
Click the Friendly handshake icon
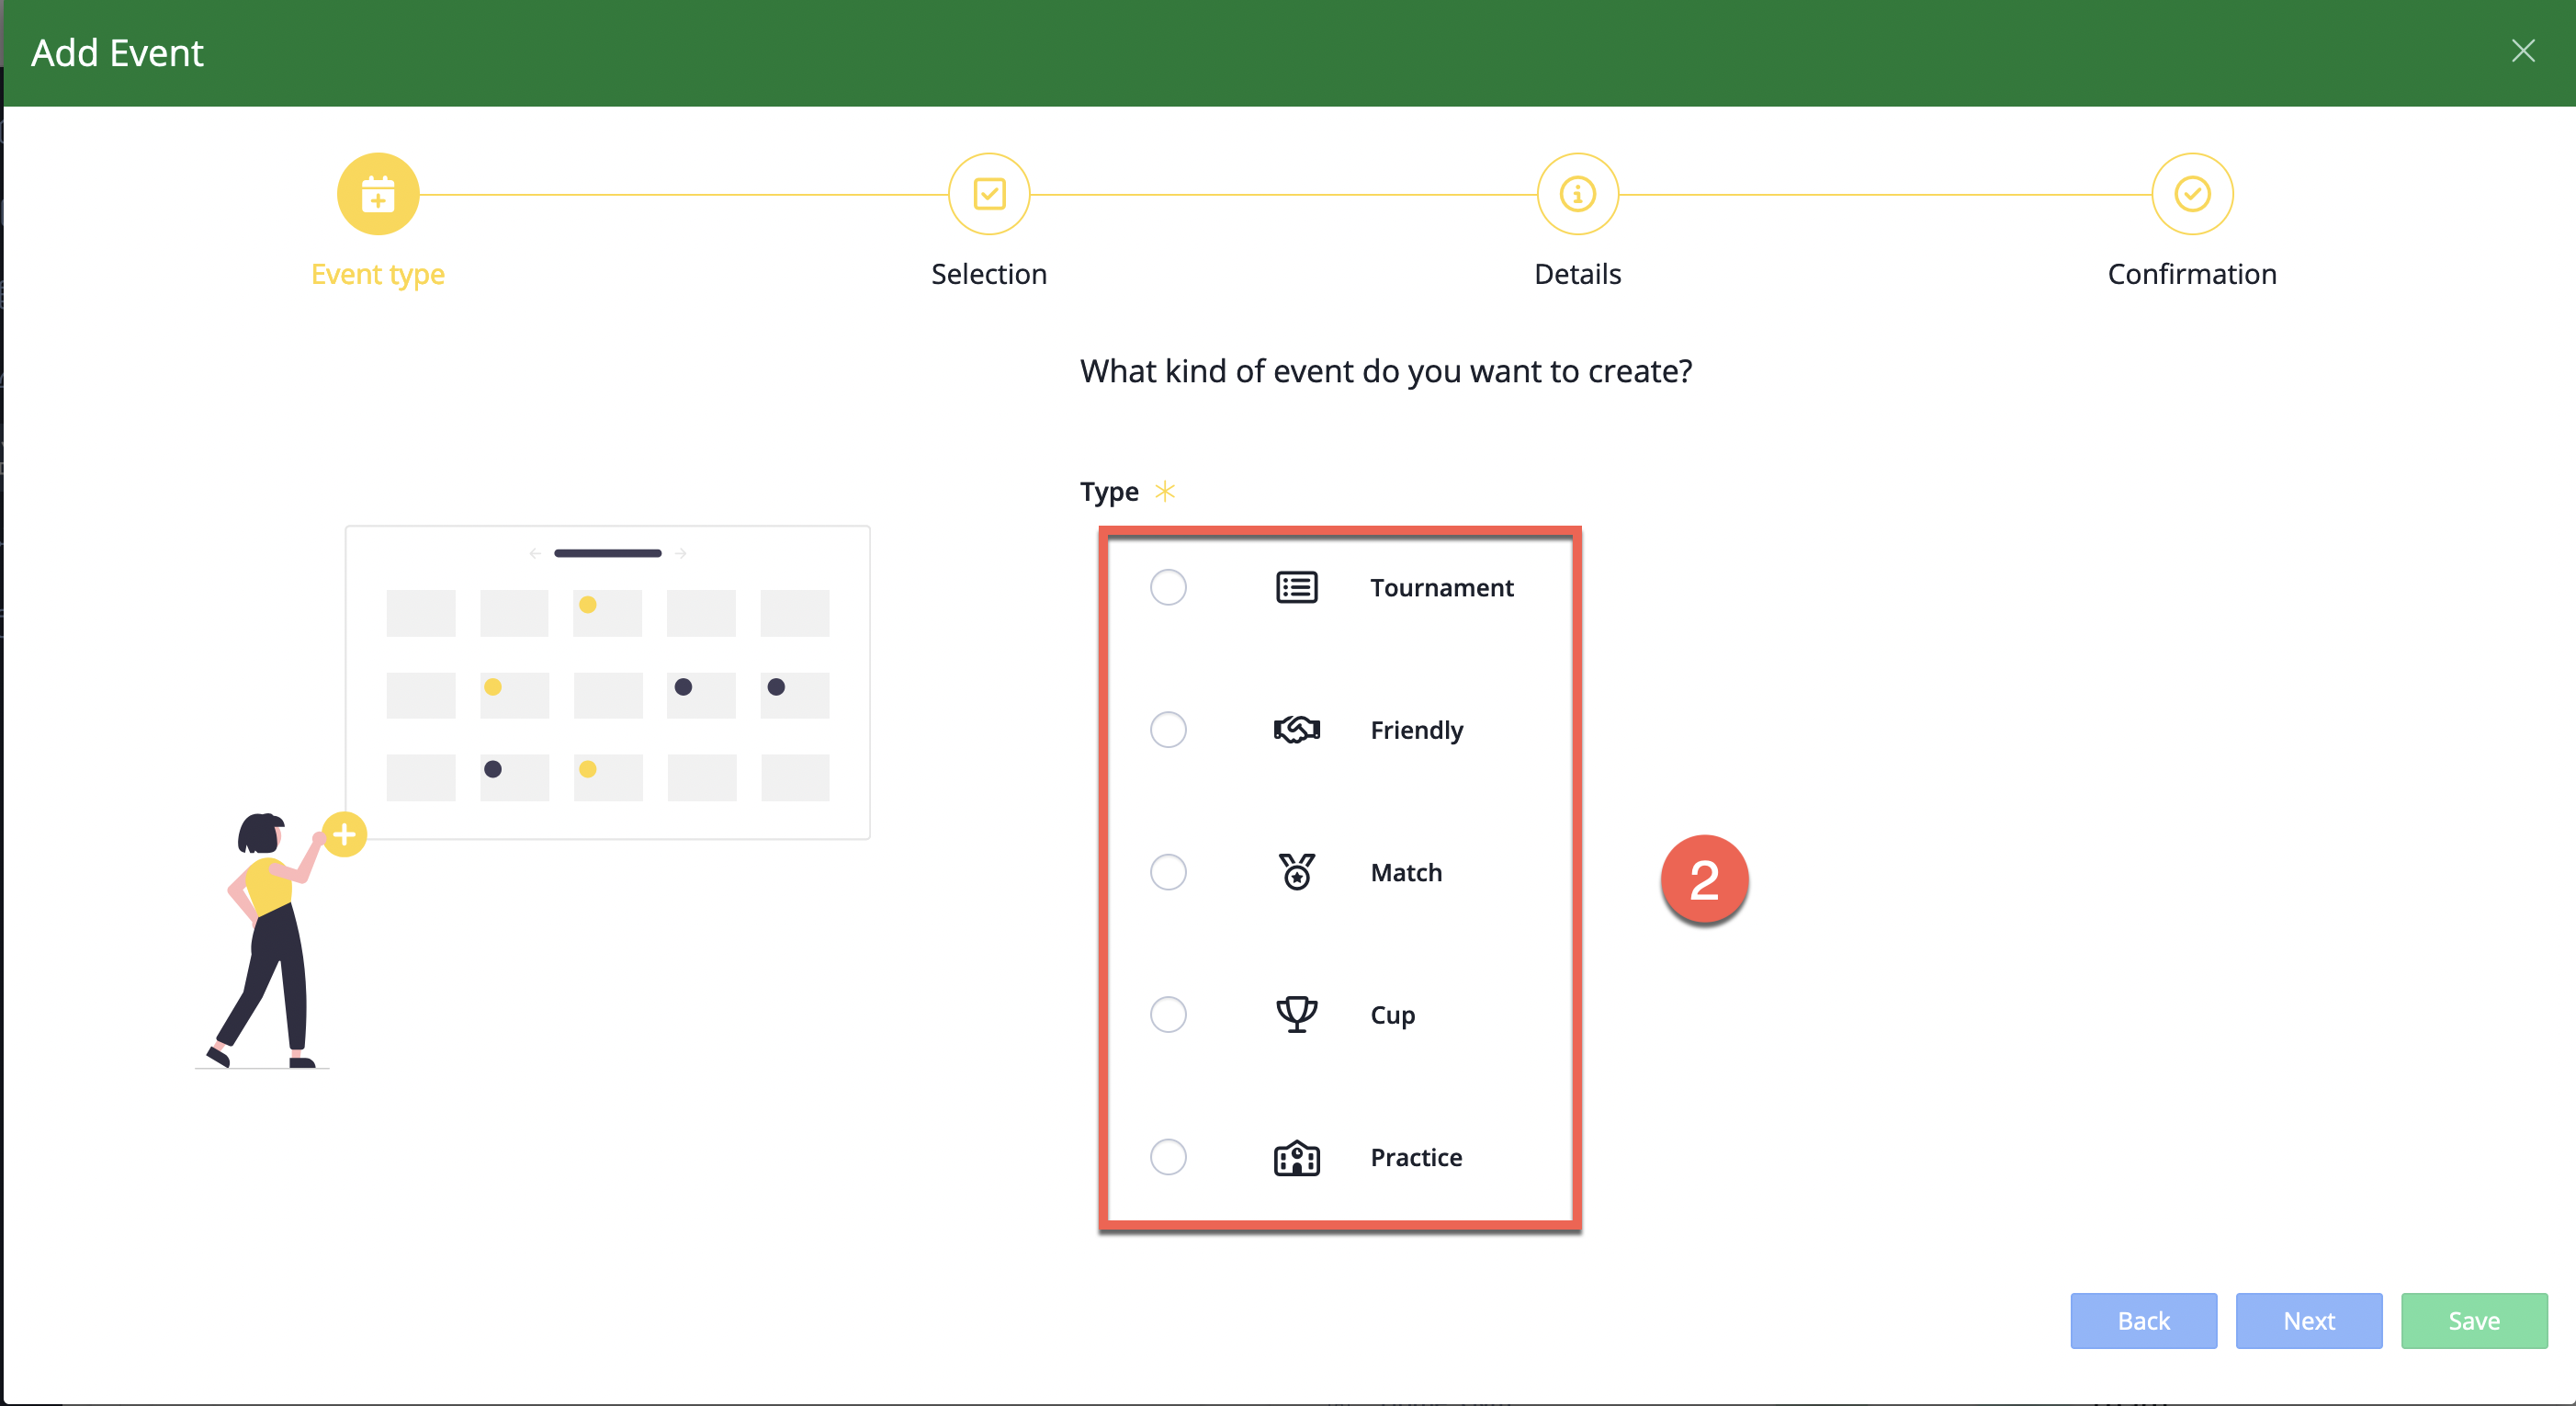pos(1296,730)
